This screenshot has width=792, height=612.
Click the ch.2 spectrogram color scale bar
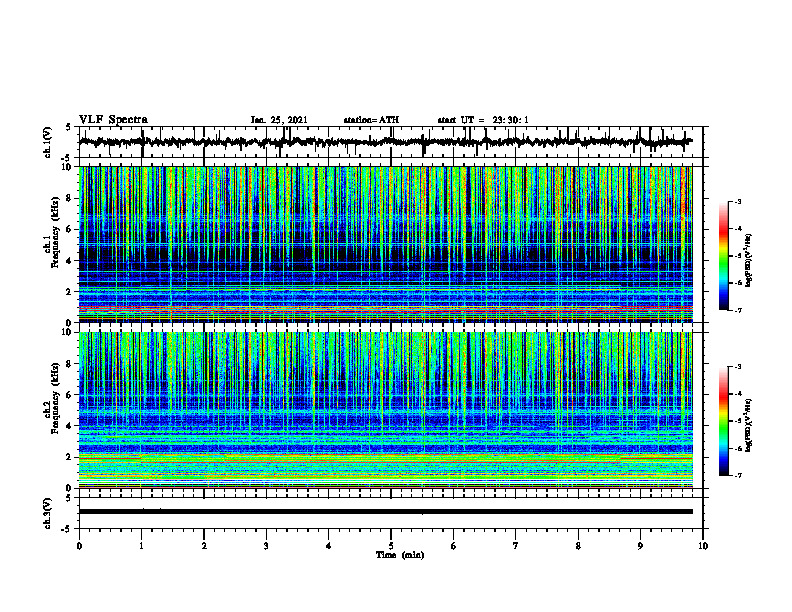click(724, 421)
